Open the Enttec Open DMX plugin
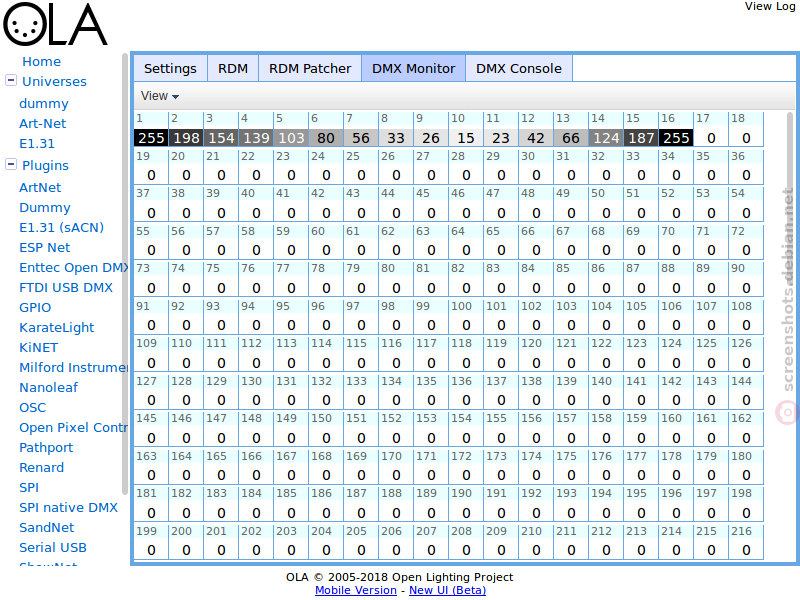This screenshot has height=600, width=800. click(x=73, y=267)
